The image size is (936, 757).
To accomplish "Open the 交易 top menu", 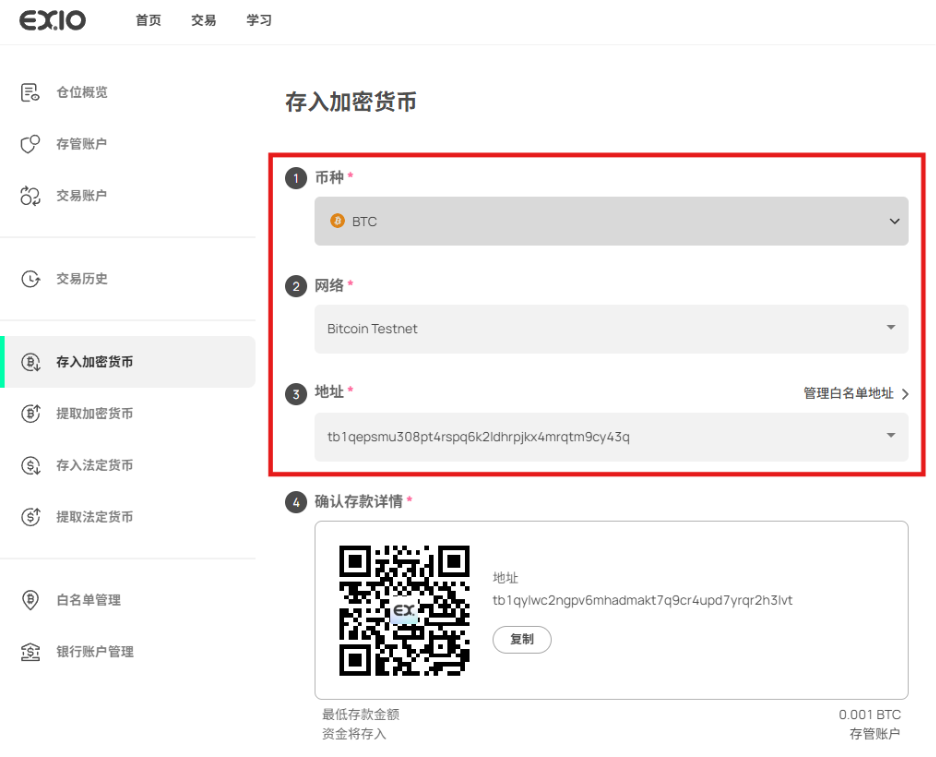I will 204,20.
